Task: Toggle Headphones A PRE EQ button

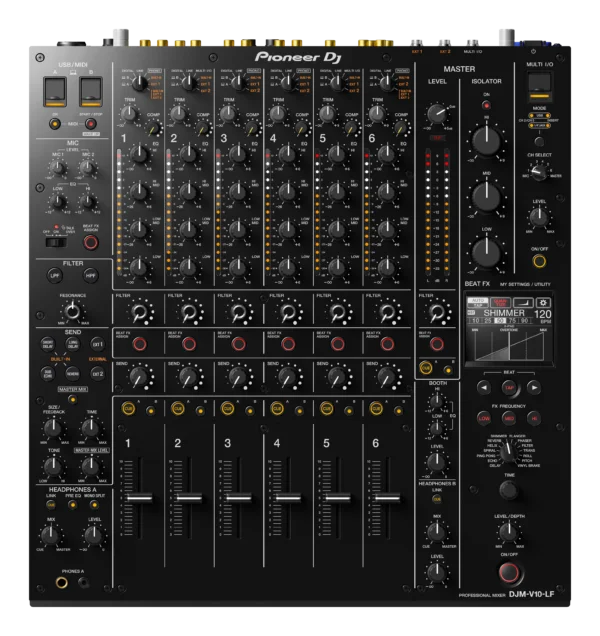Action: (73, 505)
